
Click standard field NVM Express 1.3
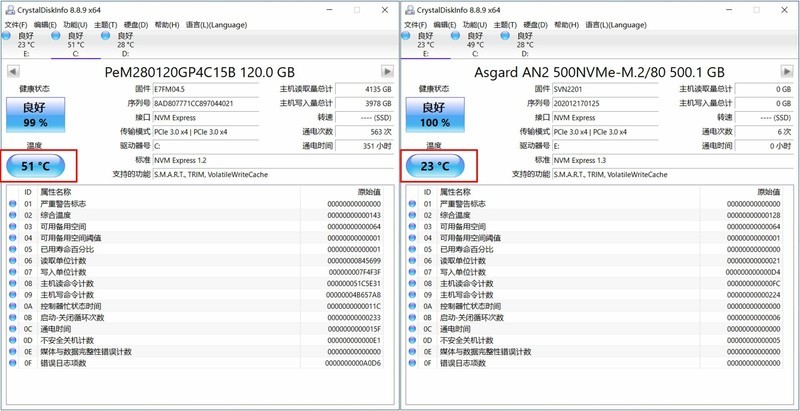click(673, 160)
